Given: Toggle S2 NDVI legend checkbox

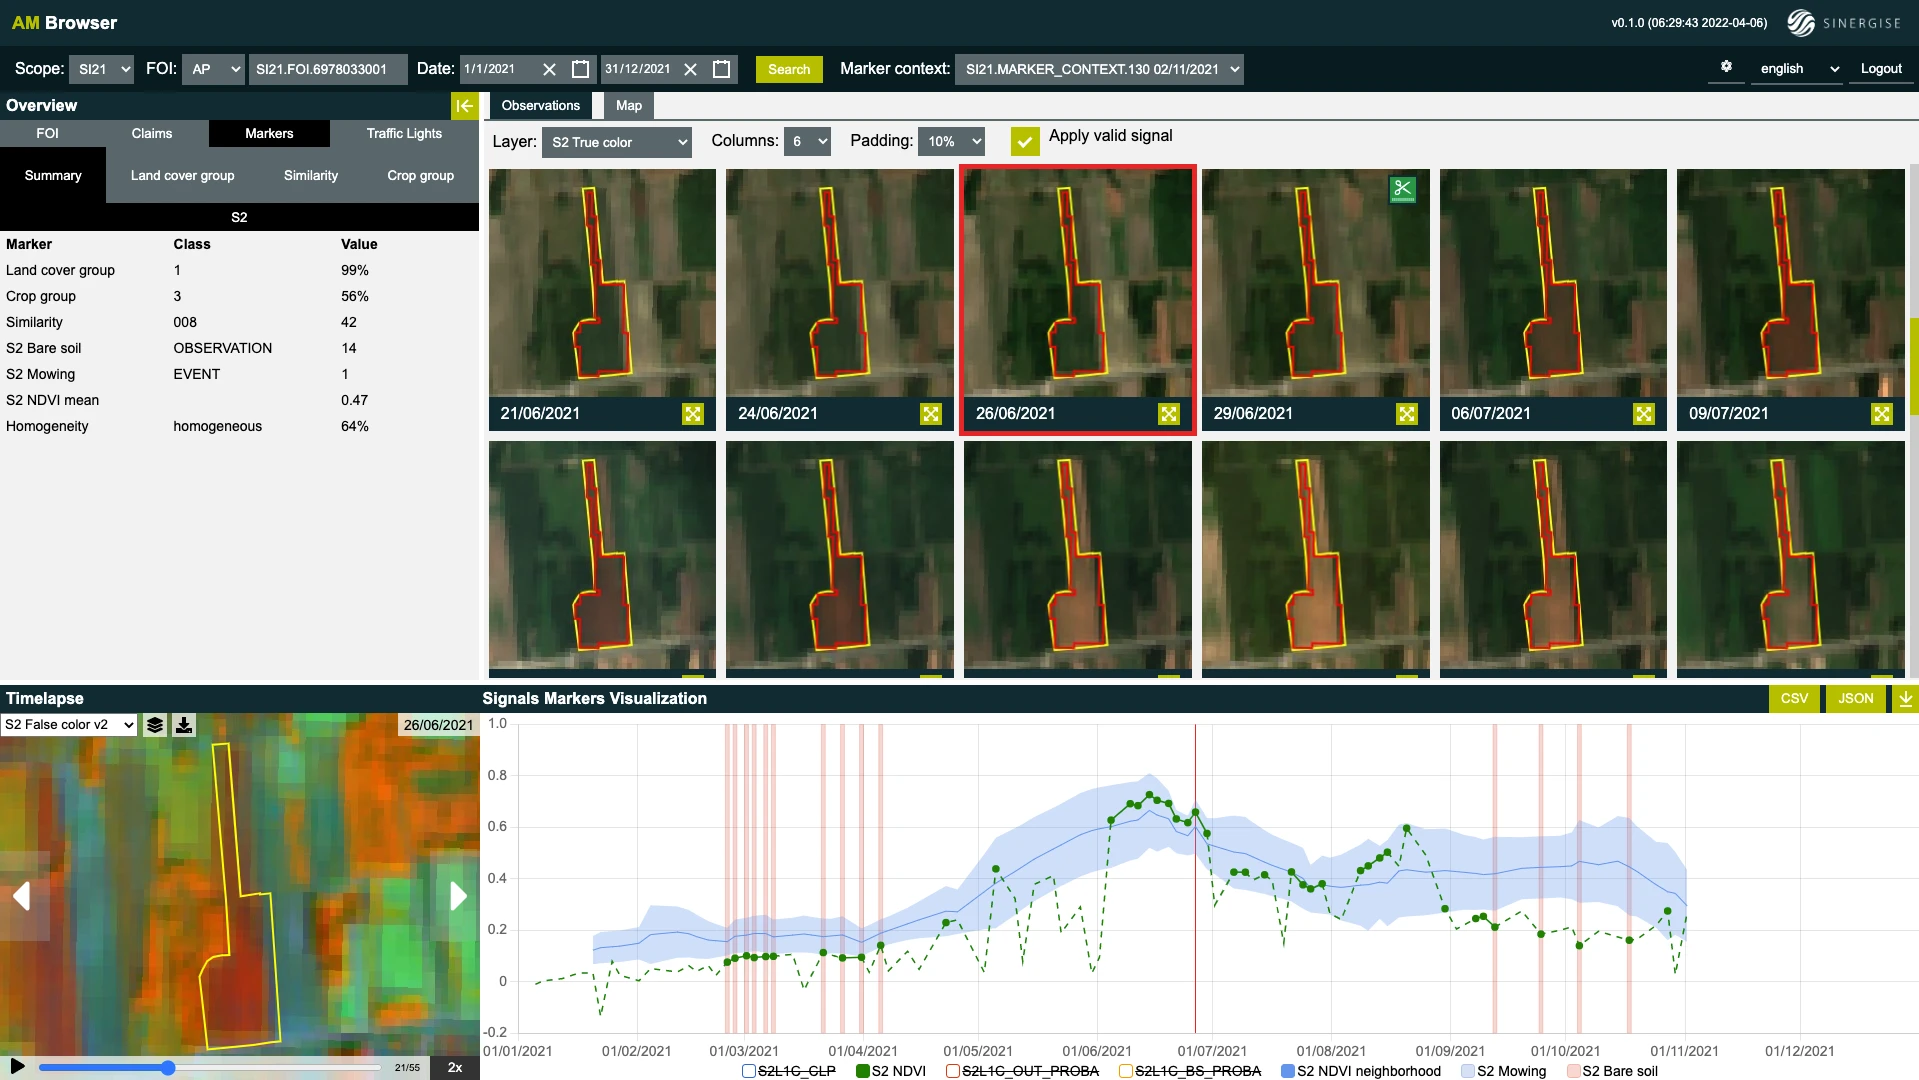Looking at the screenshot, I should (863, 1071).
